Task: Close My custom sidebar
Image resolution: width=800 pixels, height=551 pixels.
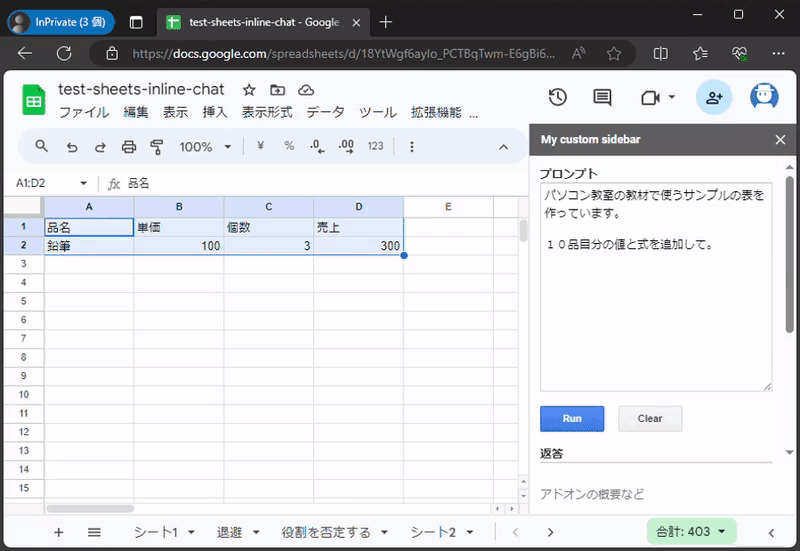Action: click(780, 139)
